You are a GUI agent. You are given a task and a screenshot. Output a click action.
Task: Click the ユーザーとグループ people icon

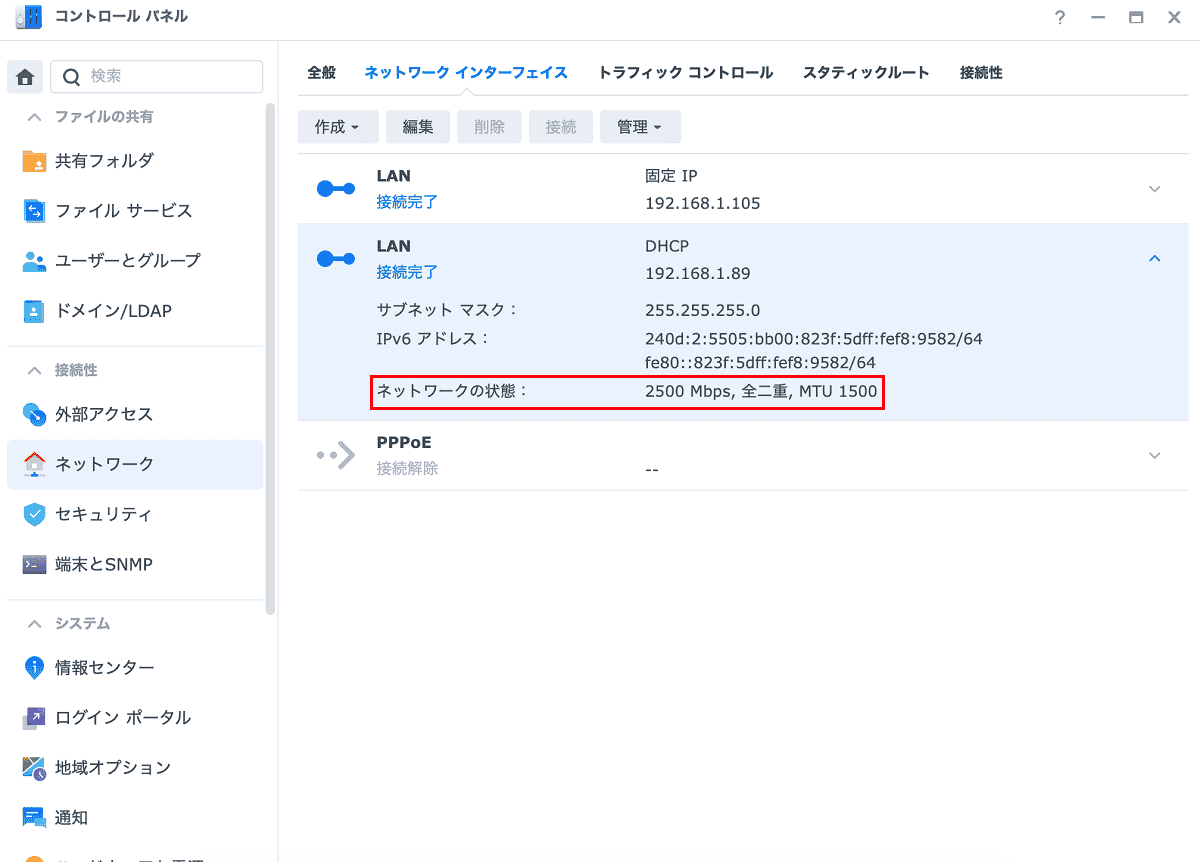click(34, 261)
